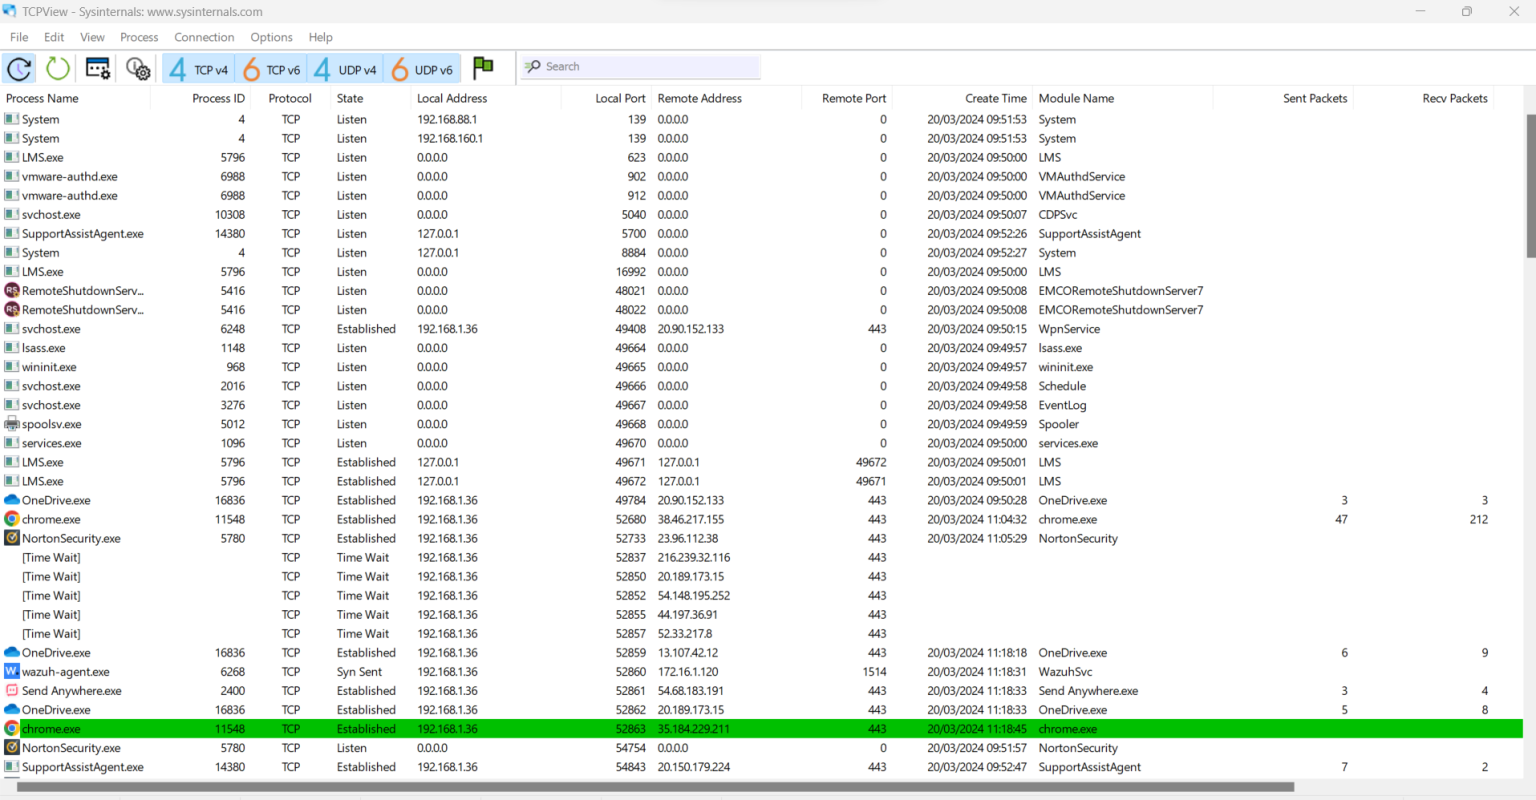Toggle the TCP v4 filter
1536x800 pixels.
tap(198, 69)
